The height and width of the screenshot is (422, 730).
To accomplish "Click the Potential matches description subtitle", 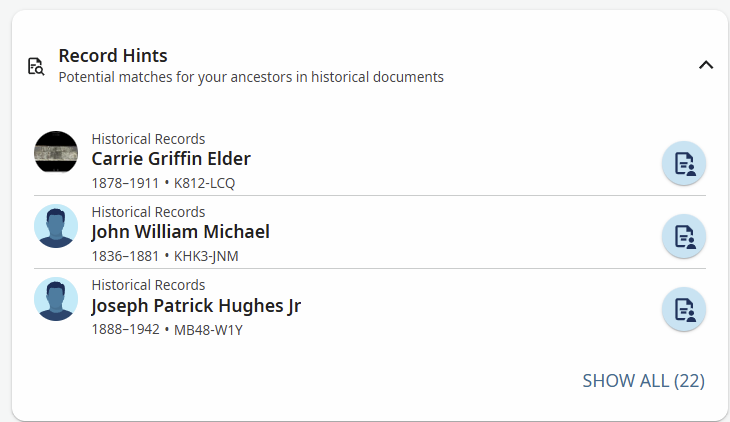I will (x=251, y=77).
